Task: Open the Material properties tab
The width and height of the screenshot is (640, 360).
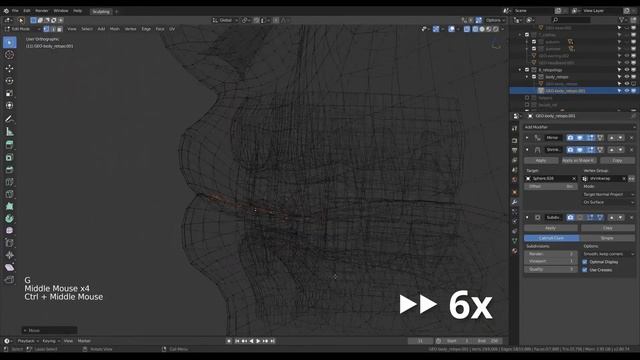Action: click(515, 251)
